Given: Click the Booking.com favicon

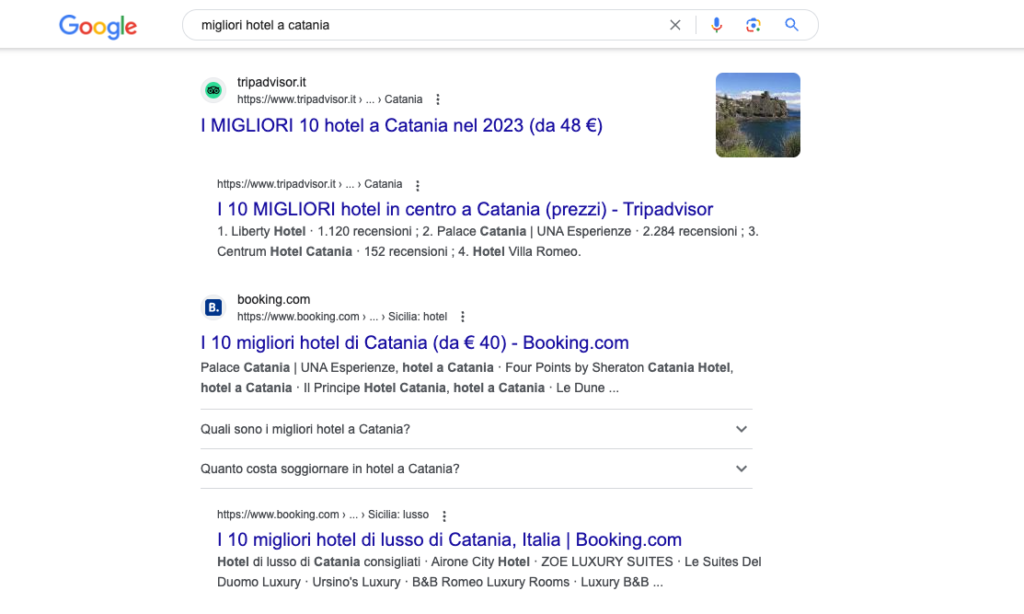Looking at the screenshot, I should pyautogui.click(x=213, y=307).
